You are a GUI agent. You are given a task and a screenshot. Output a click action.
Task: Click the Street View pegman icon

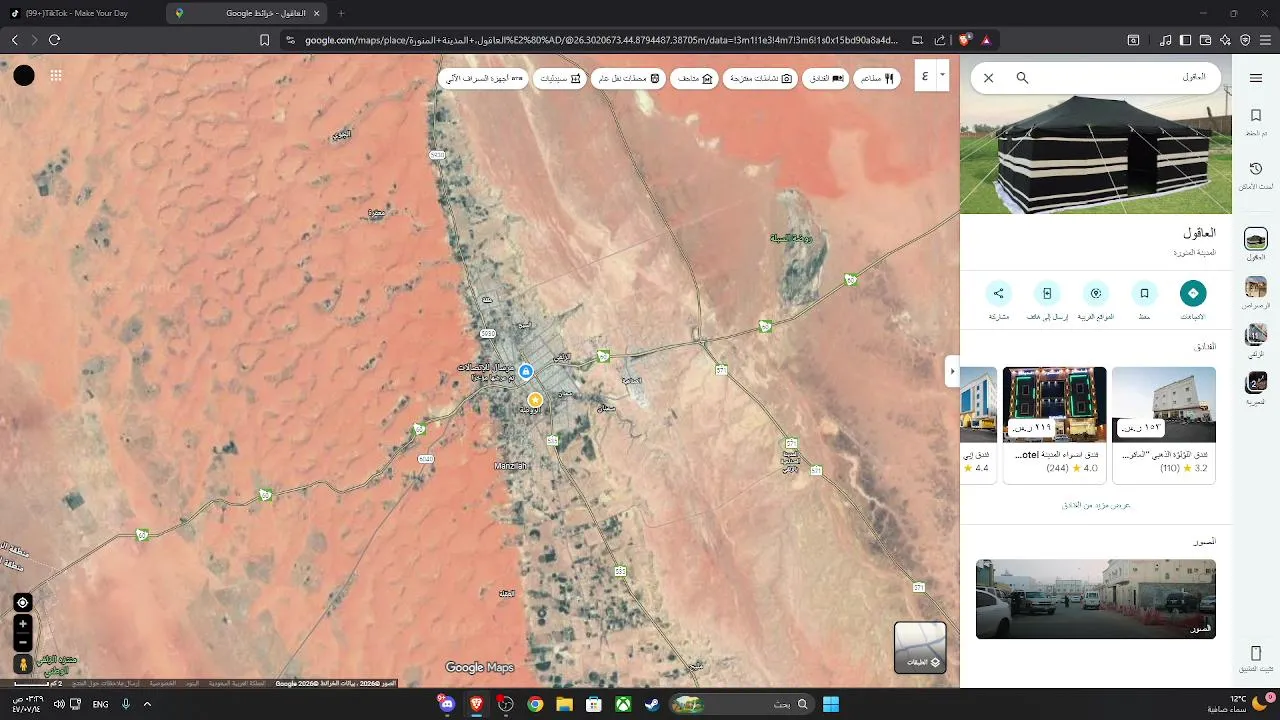point(23,664)
